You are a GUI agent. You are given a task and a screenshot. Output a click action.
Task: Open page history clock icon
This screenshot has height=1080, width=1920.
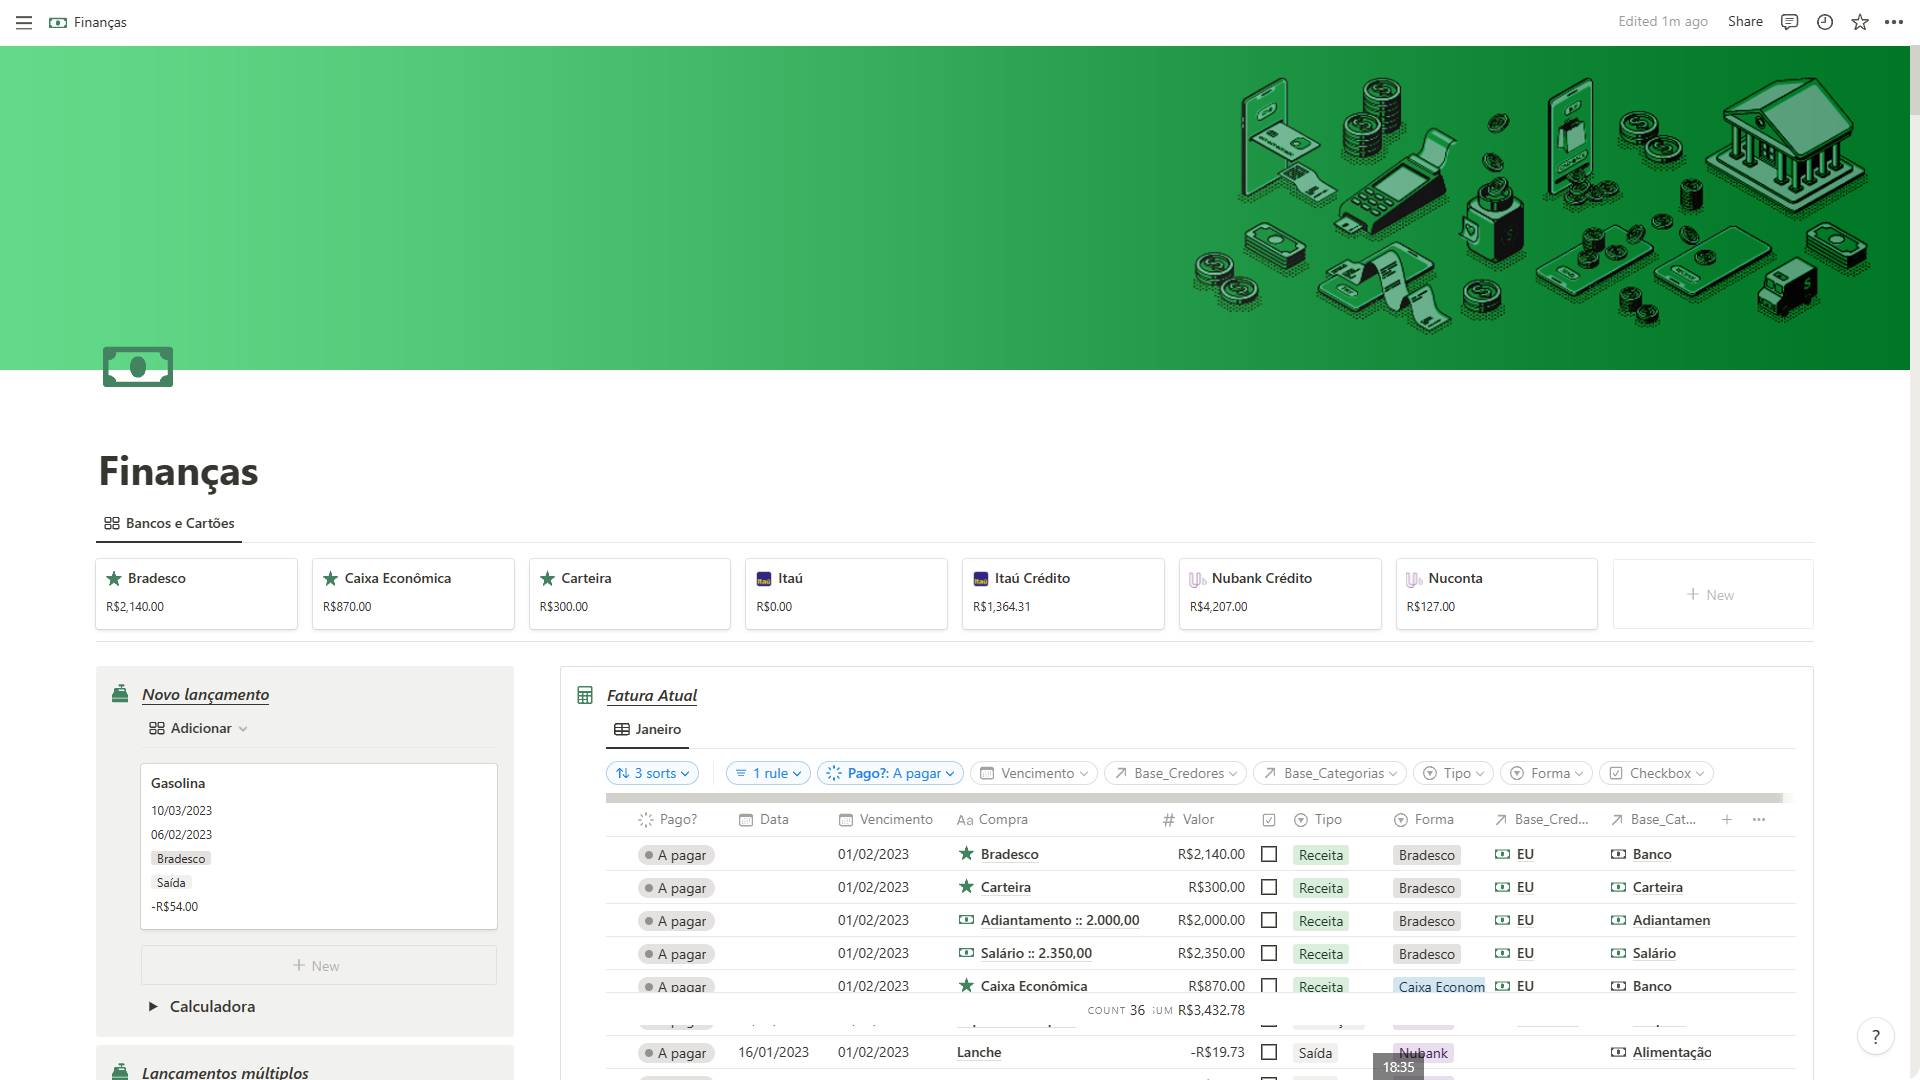(1825, 22)
